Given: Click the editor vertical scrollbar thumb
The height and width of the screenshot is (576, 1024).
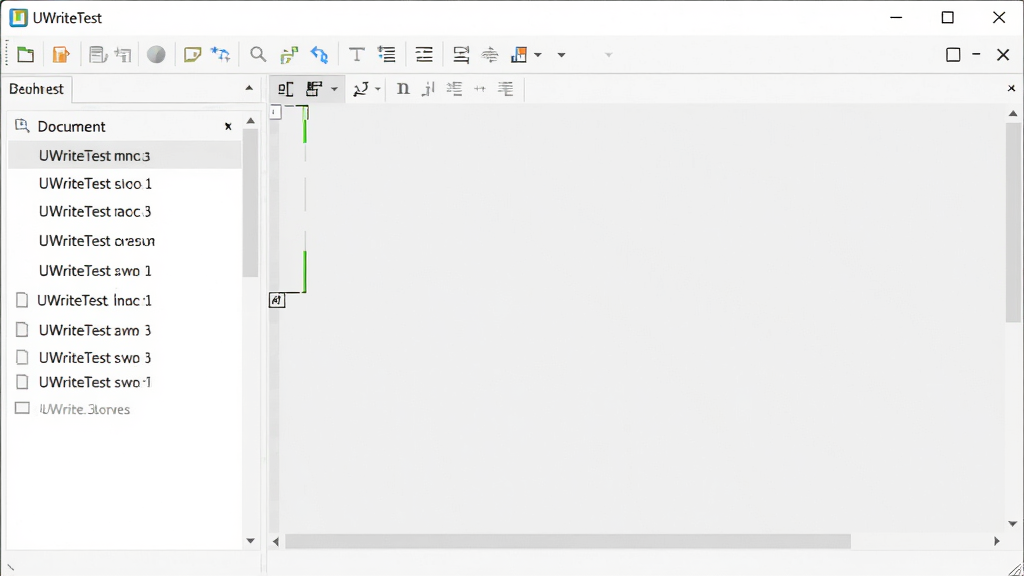Looking at the screenshot, I should click(x=1013, y=222).
